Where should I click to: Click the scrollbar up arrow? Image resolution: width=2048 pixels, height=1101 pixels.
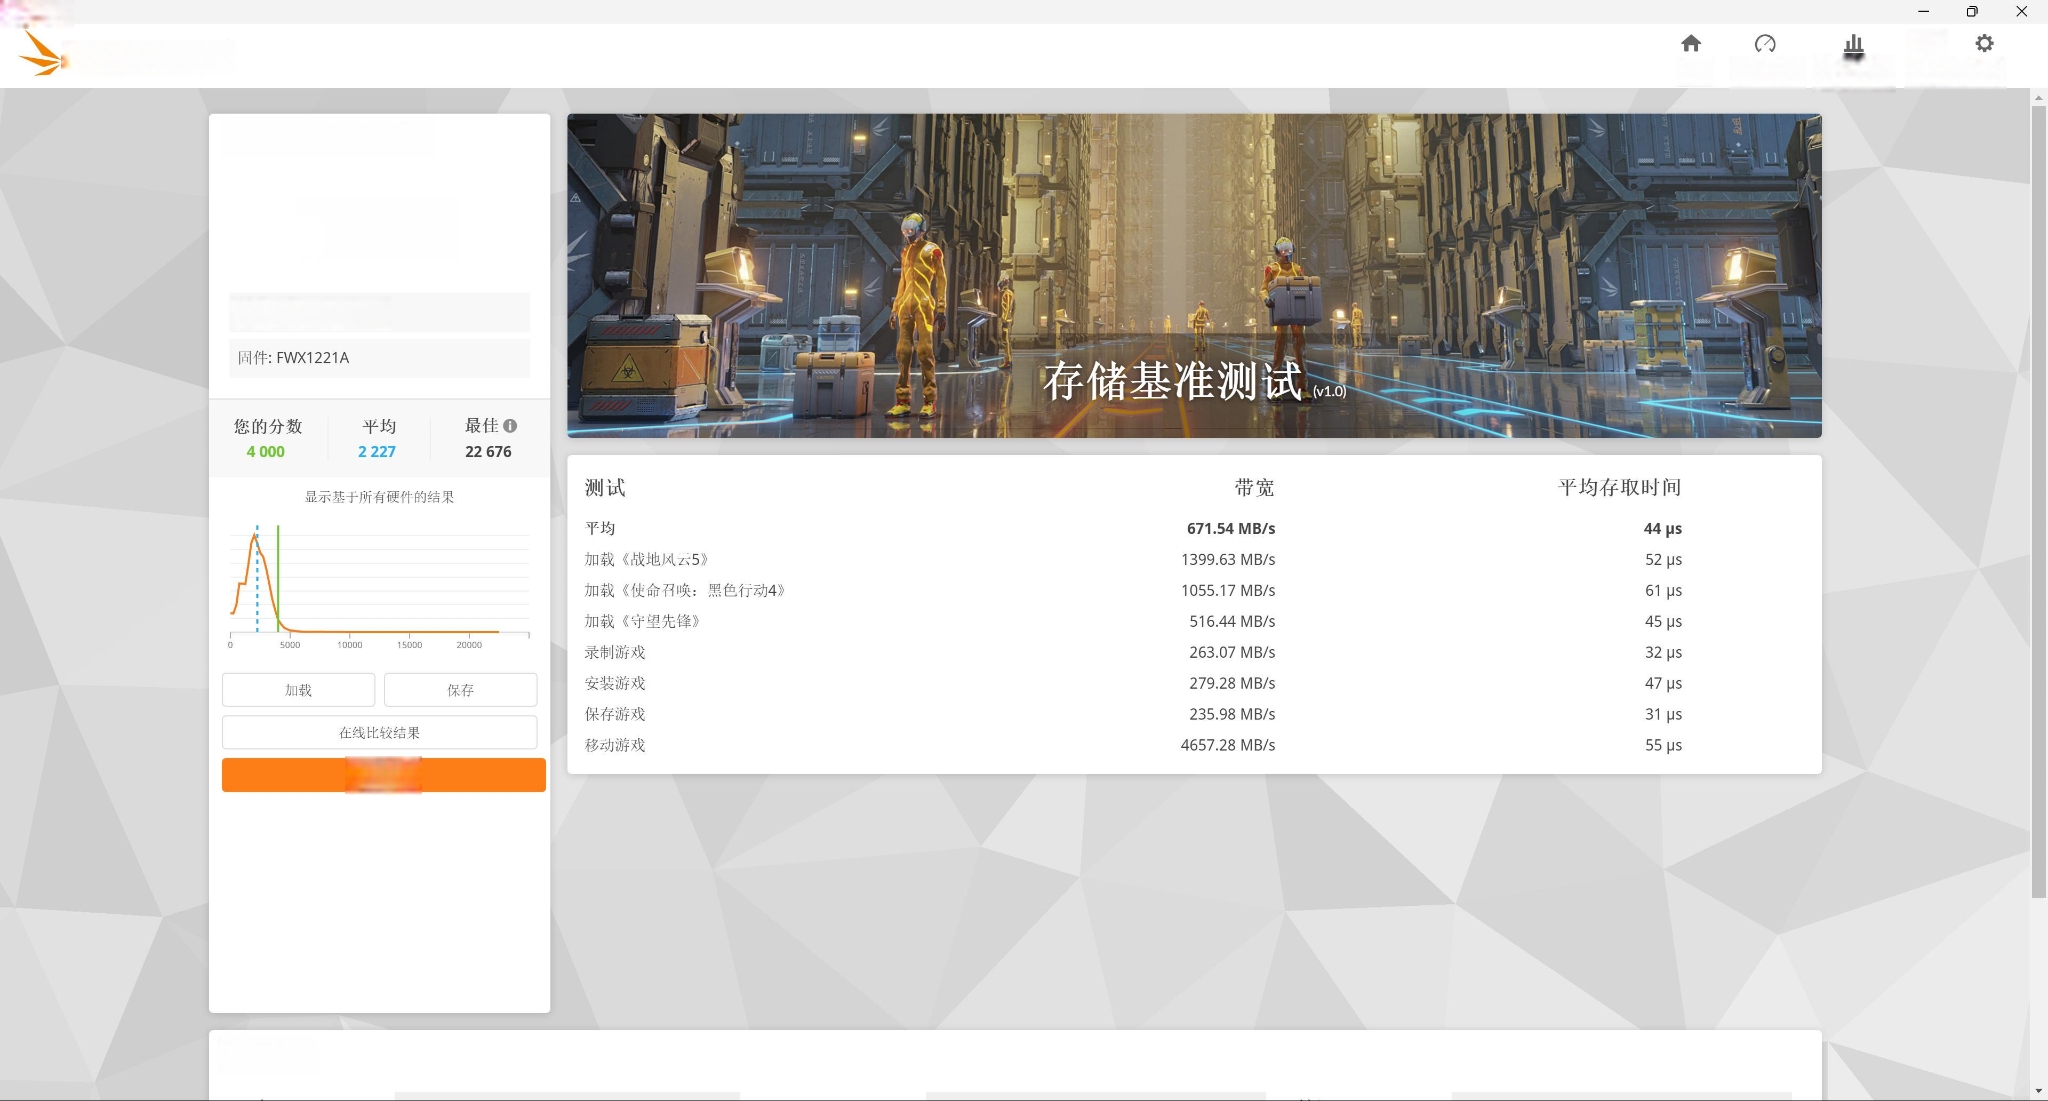[2038, 97]
